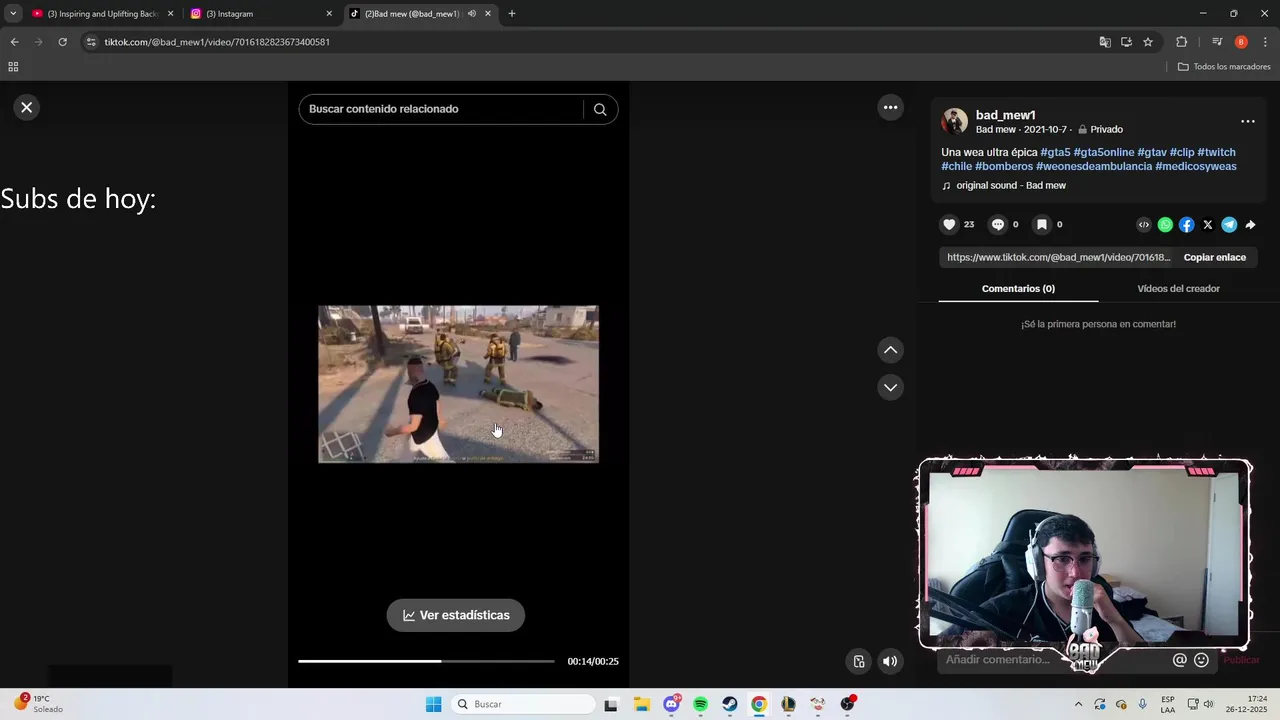Viewport: 1280px width, 720px height.
Task: Open the #weonesdeambulancia hashtag
Action: [1094, 166]
